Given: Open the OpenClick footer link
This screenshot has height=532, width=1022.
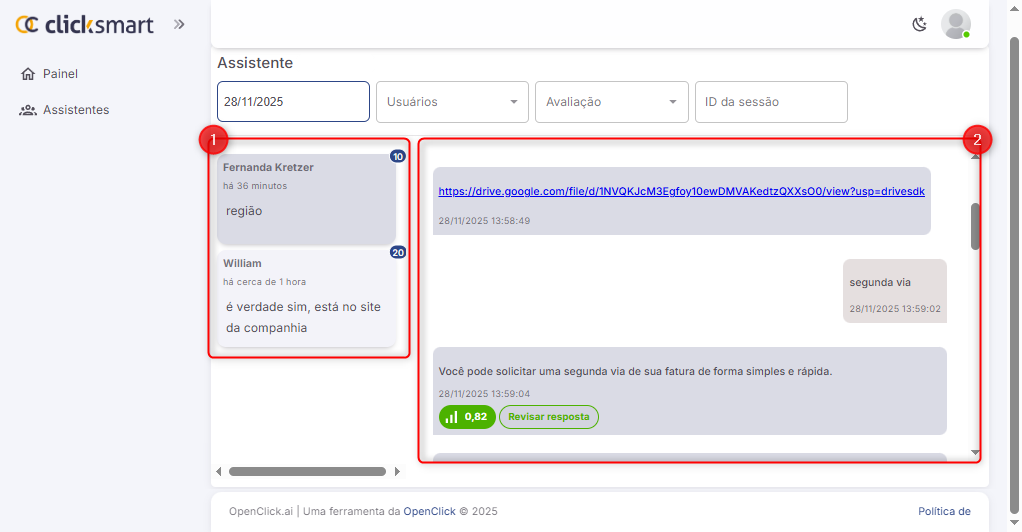Looking at the screenshot, I should 429,512.
